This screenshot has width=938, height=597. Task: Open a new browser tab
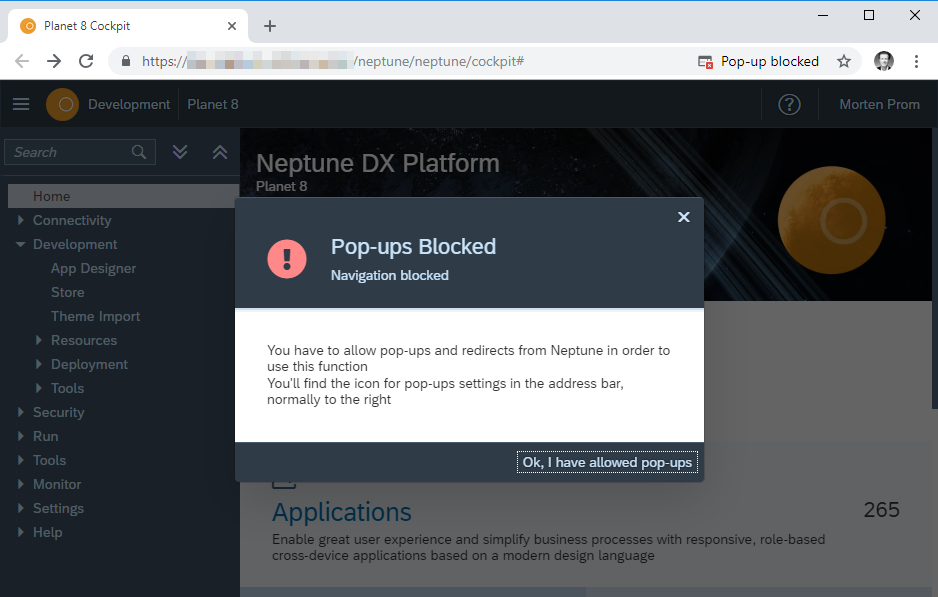[270, 26]
